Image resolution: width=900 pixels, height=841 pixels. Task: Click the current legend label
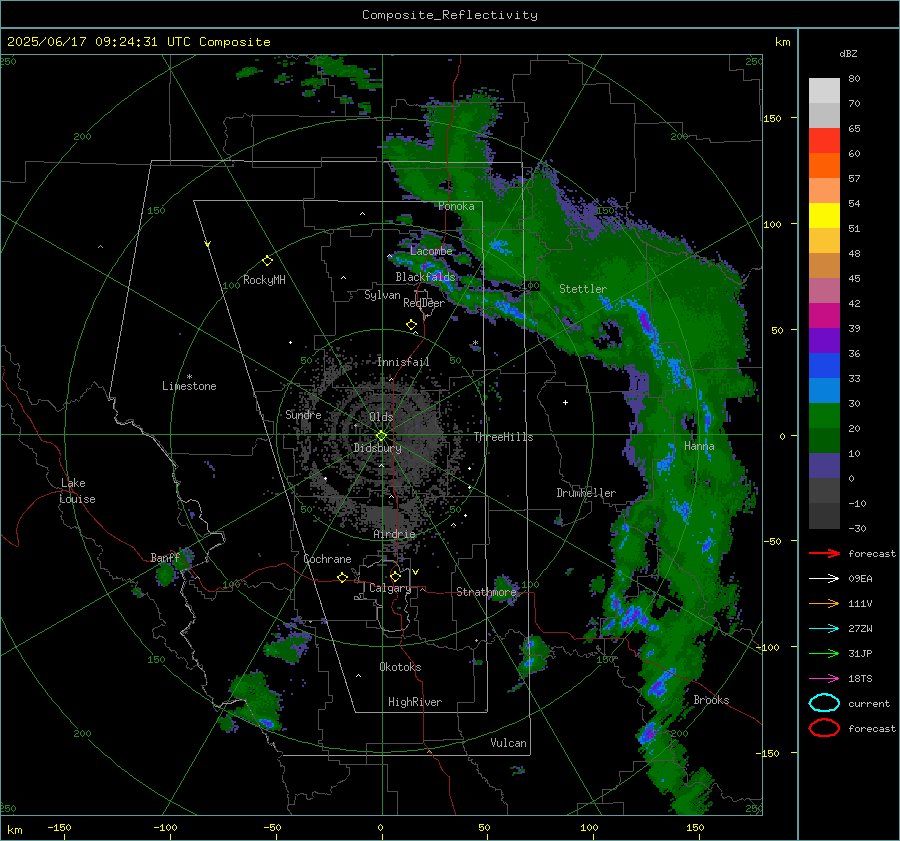pyautogui.click(x=869, y=703)
